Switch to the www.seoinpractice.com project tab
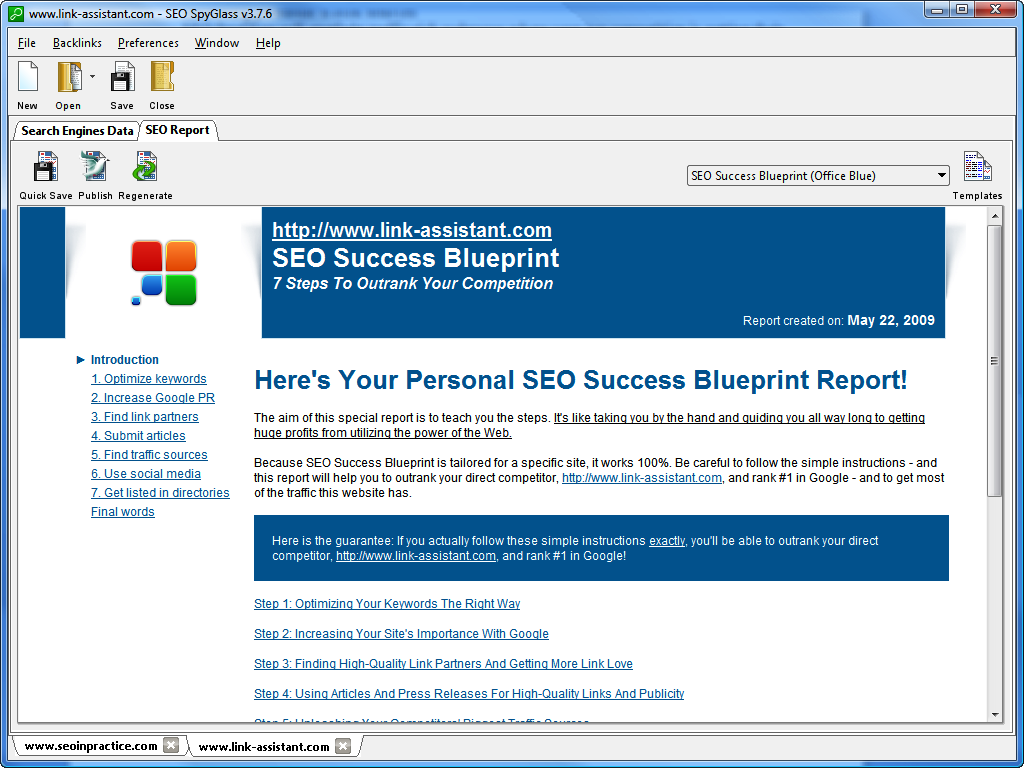This screenshot has height=768, width=1024. click(91, 746)
